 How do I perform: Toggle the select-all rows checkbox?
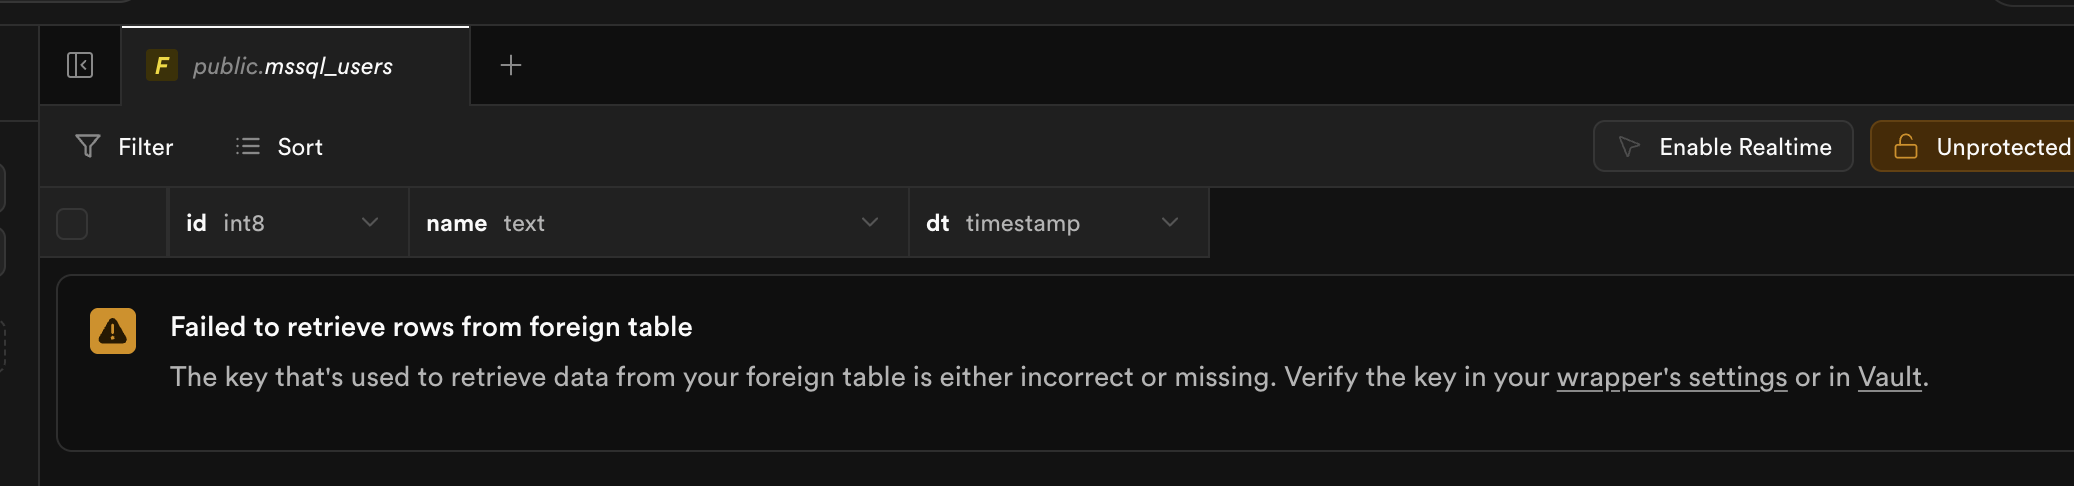(x=72, y=223)
